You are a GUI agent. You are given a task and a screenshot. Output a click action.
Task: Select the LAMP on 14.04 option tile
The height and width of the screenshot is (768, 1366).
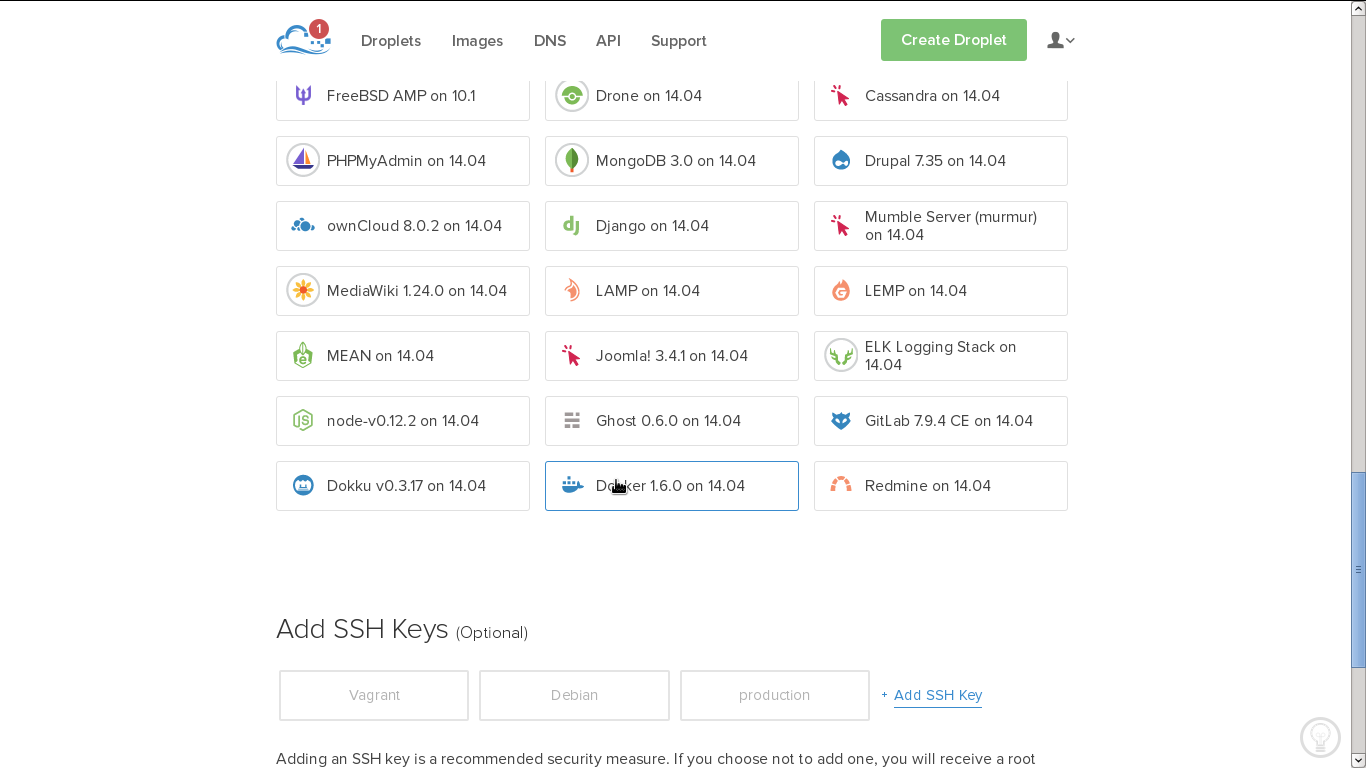(671, 291)
